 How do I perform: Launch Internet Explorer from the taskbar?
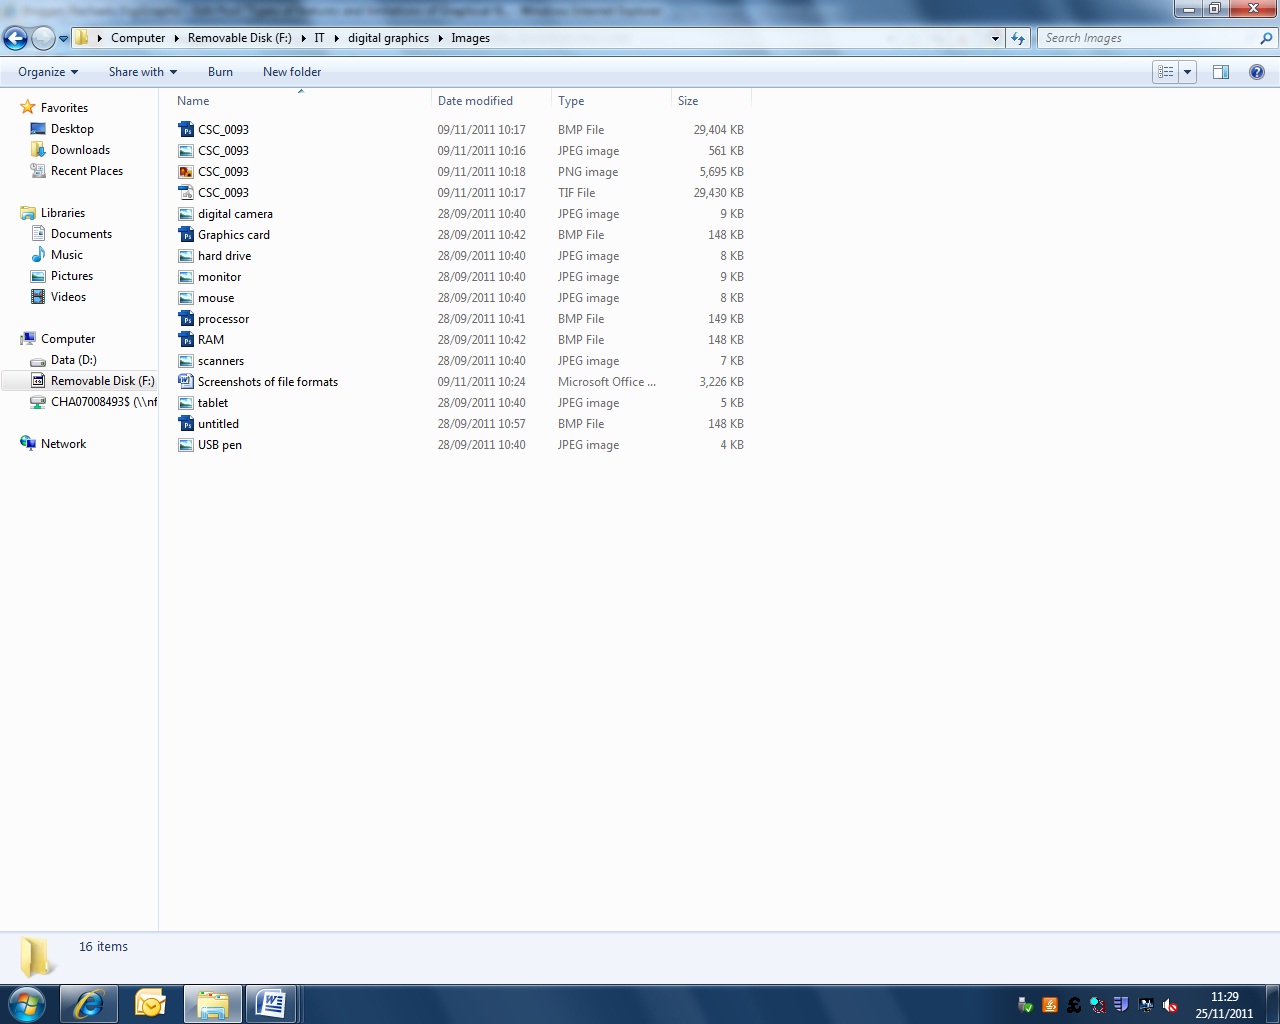click(x=89, y=1004)
